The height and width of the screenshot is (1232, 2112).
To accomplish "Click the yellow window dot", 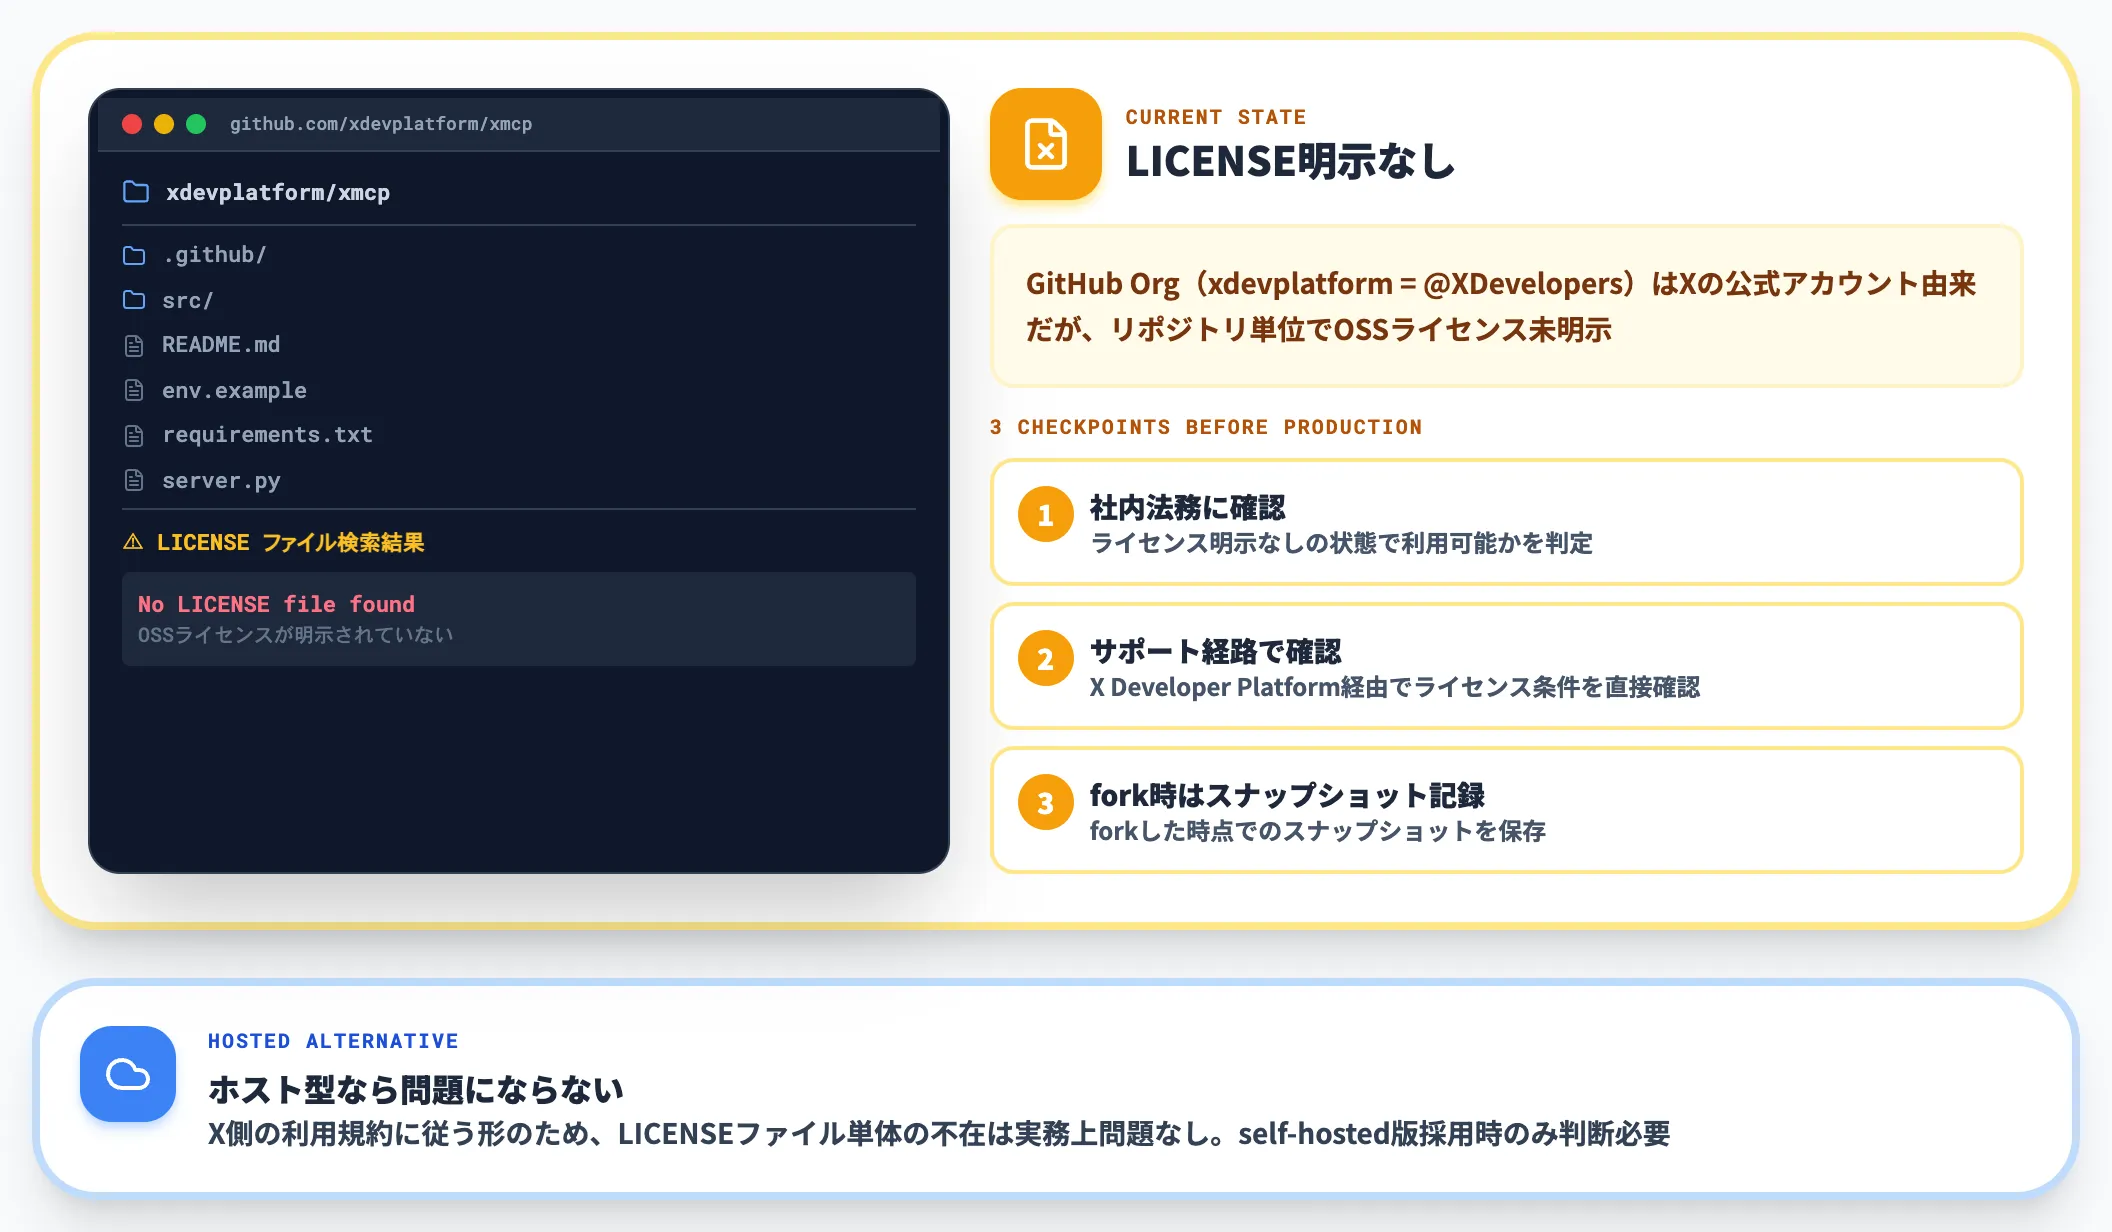I will pyautogui.click(x=164, y=124).
